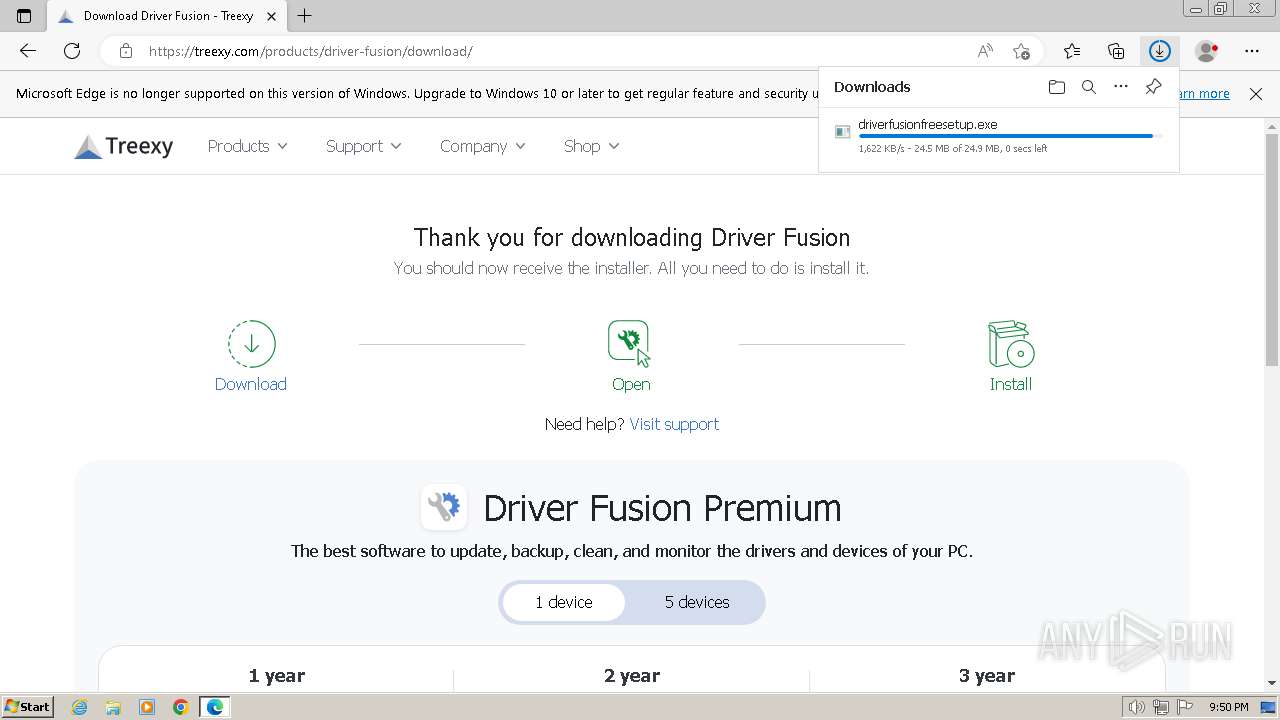This screenshot has height=720, width=1280.
Task: Click the Install step label
Action: [x=1011, y=384]
